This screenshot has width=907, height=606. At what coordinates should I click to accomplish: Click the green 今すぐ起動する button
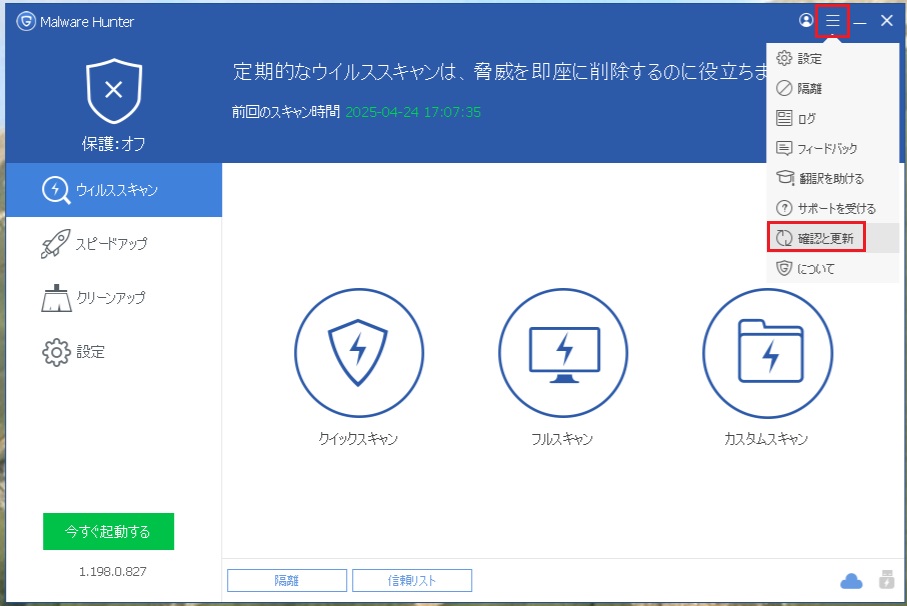tap(108, 531)
